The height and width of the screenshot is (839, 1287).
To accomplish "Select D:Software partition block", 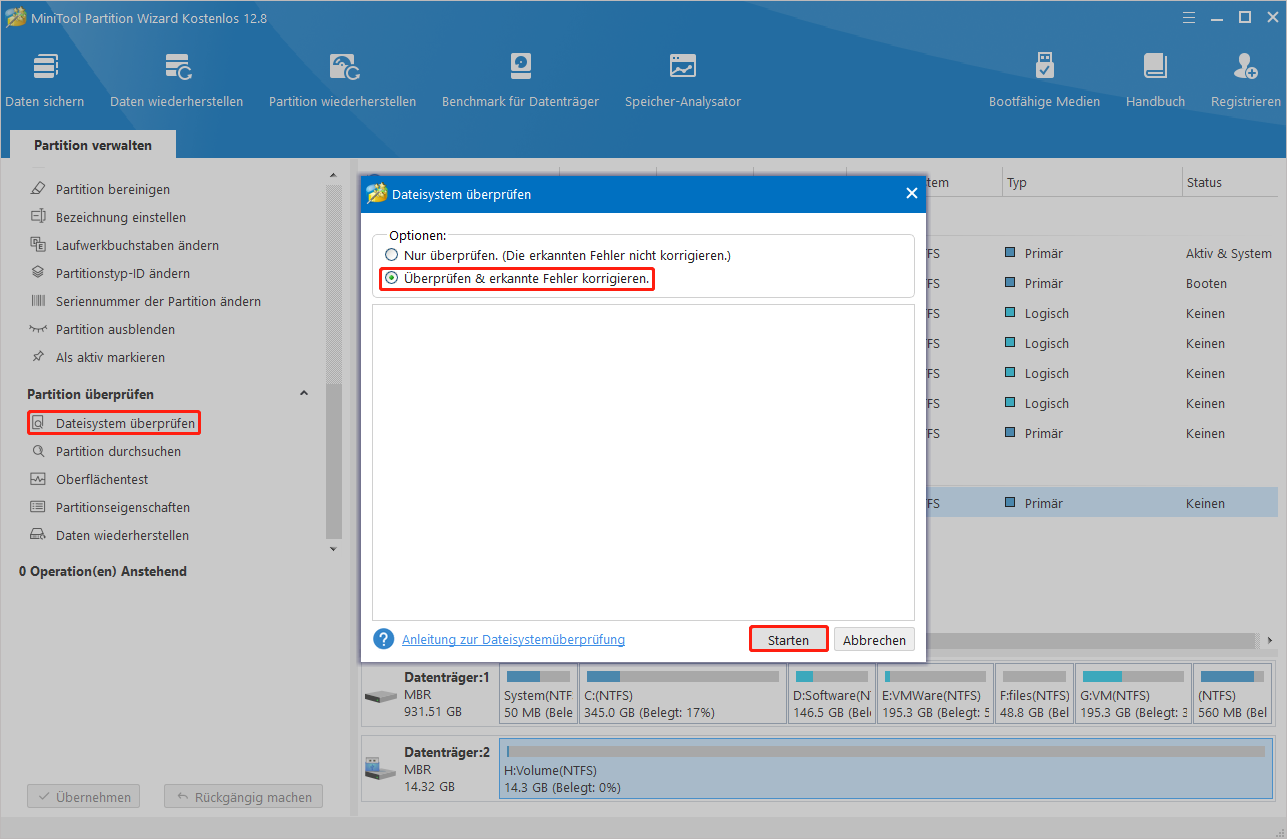I will tap(832, 694).
